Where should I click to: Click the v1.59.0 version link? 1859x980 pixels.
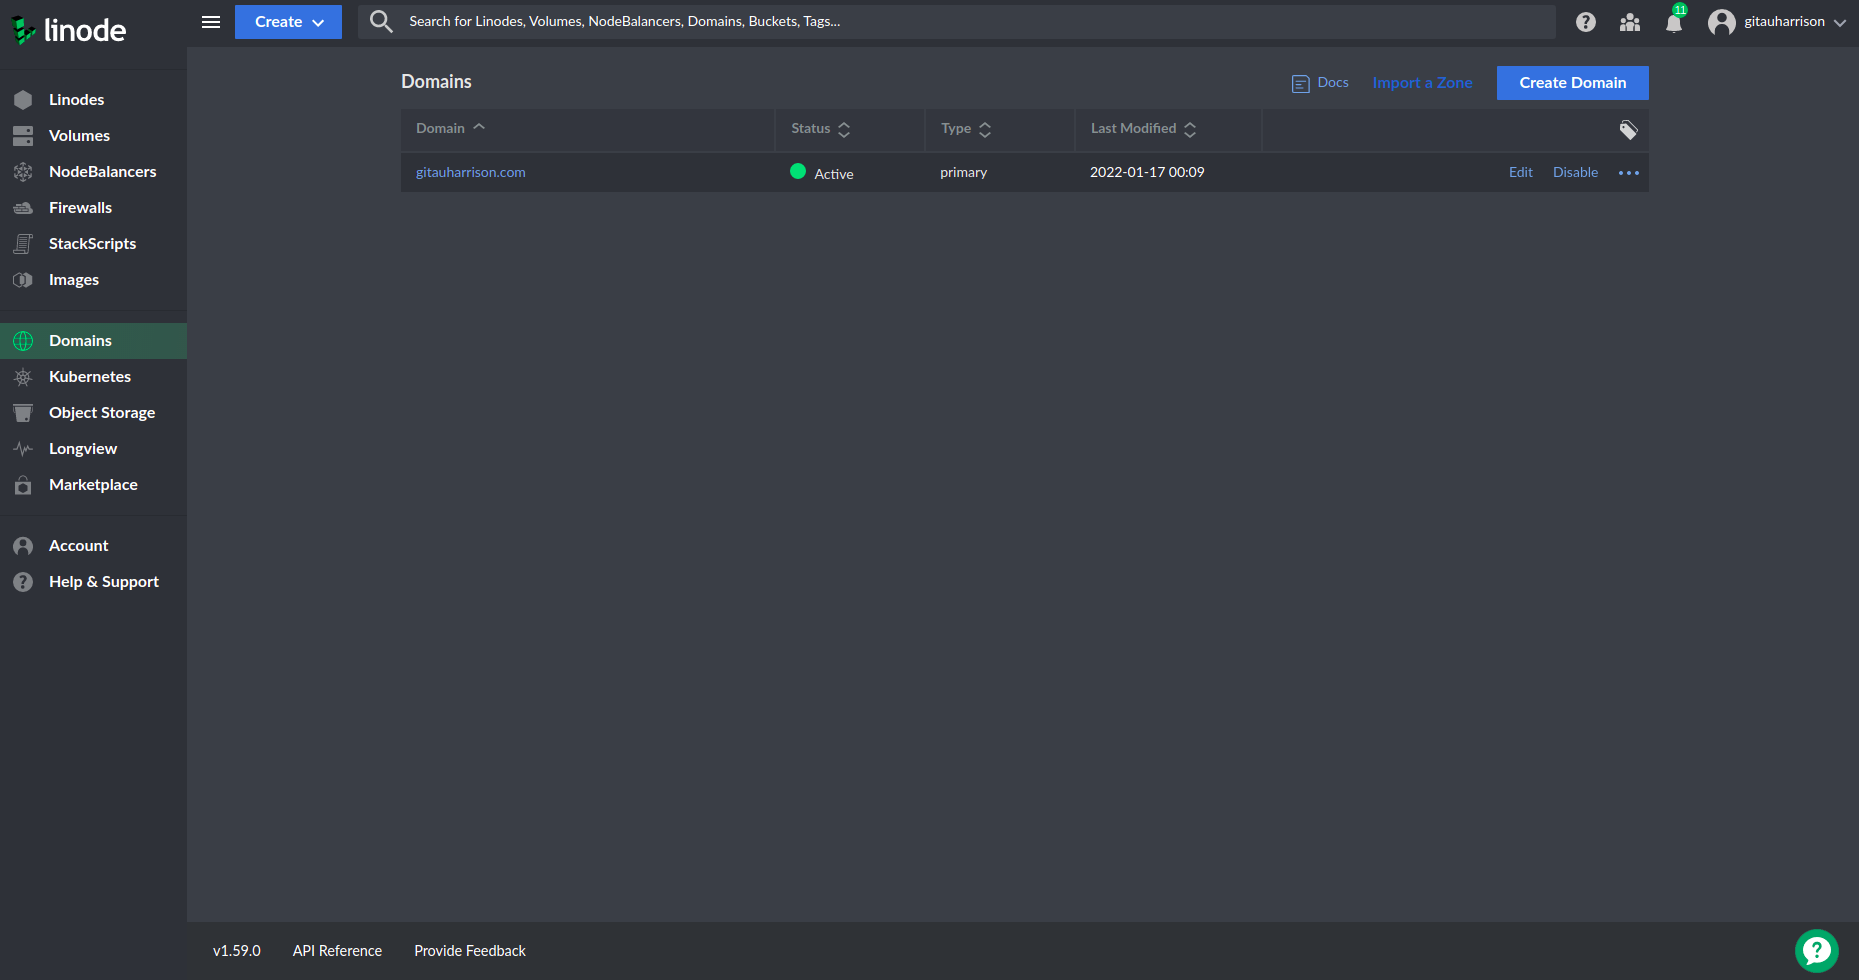[237, 951]
